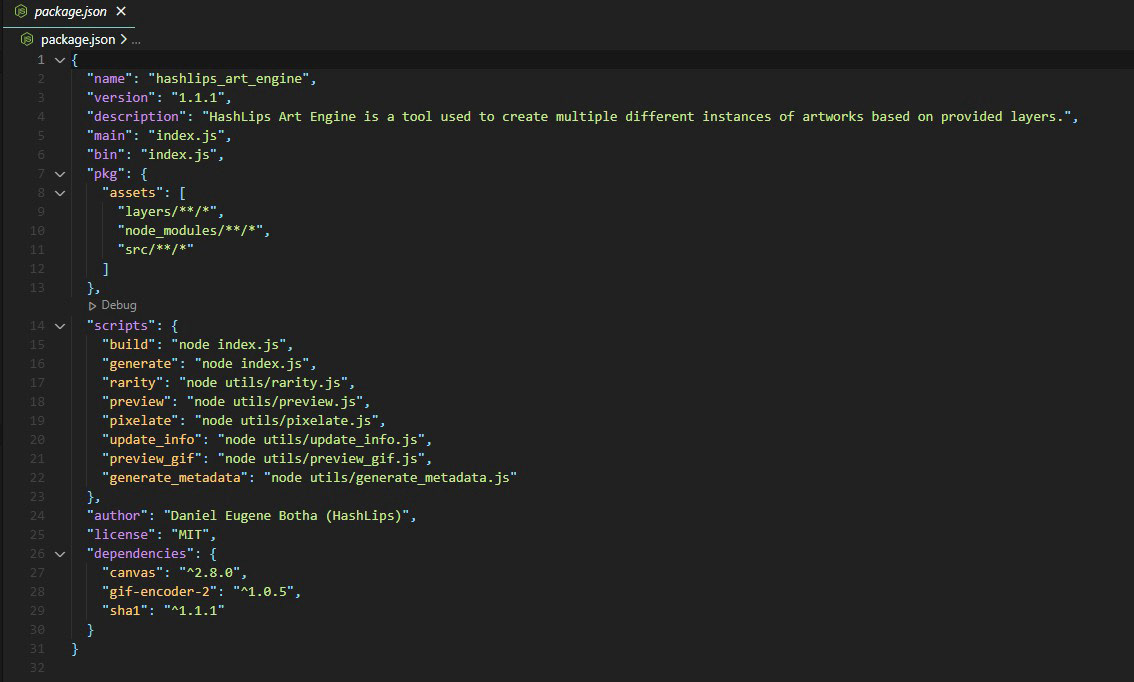
Task: Click the "src/**/*" asset string
Action: click(x=155, y=250)
